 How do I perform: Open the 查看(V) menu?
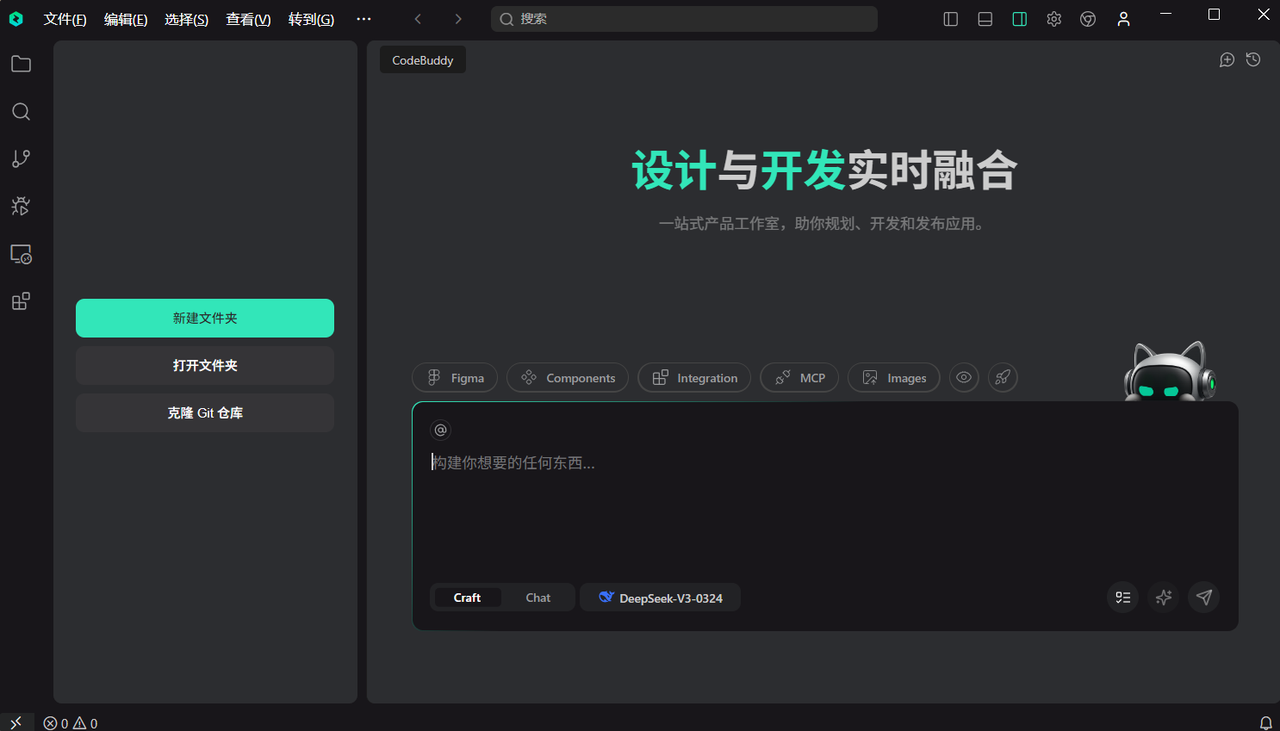[x=248, y=19]
